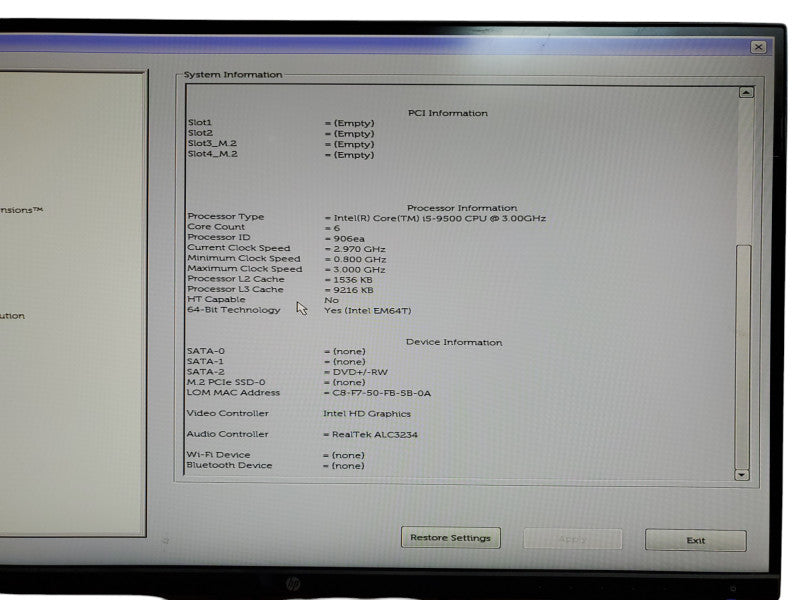The image size is (800, 600).
Task: Click the SATA-0 row label
Action: pyautogui.click(x=206, y=351)
